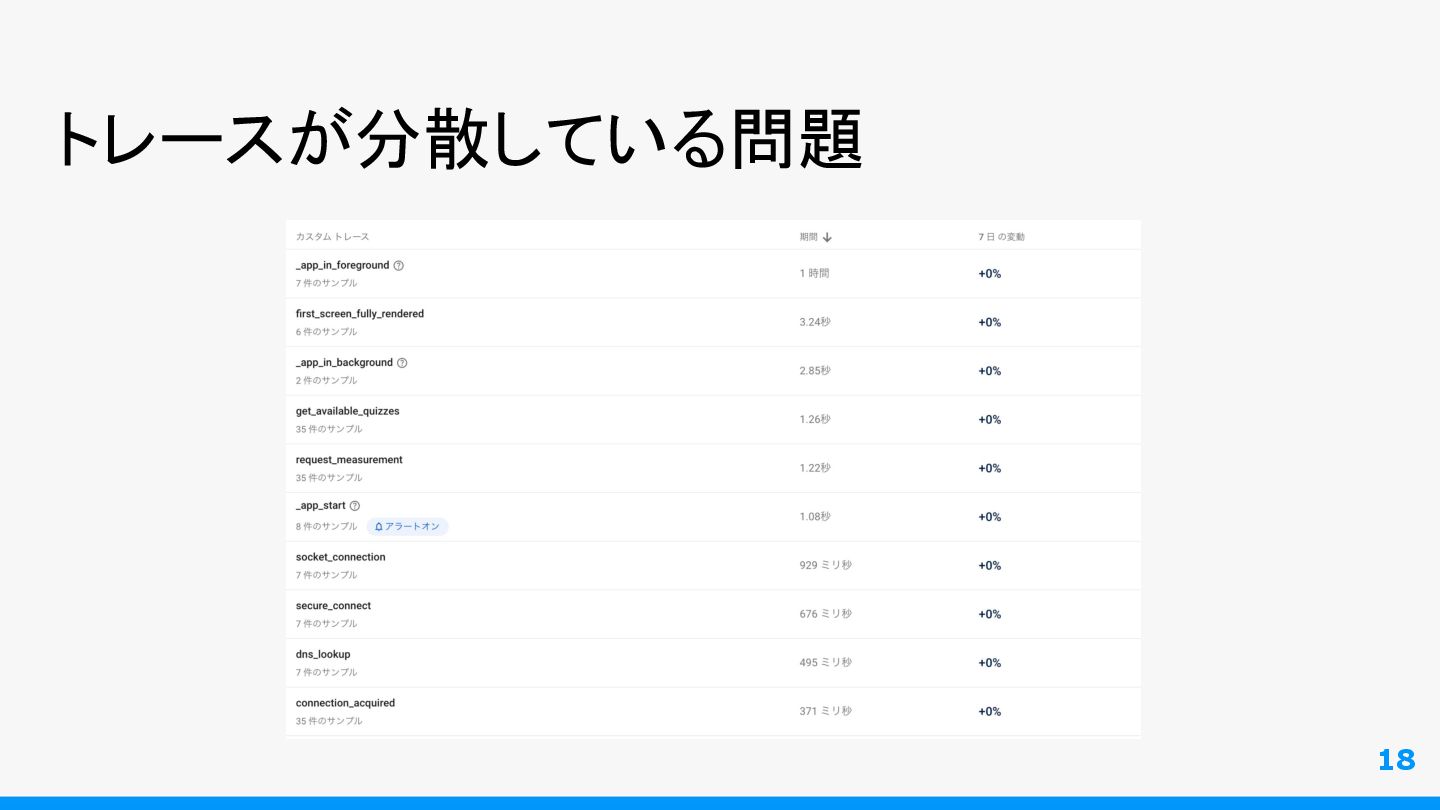
Task: Click the 1.22秒 duration value
Action: 815,468
